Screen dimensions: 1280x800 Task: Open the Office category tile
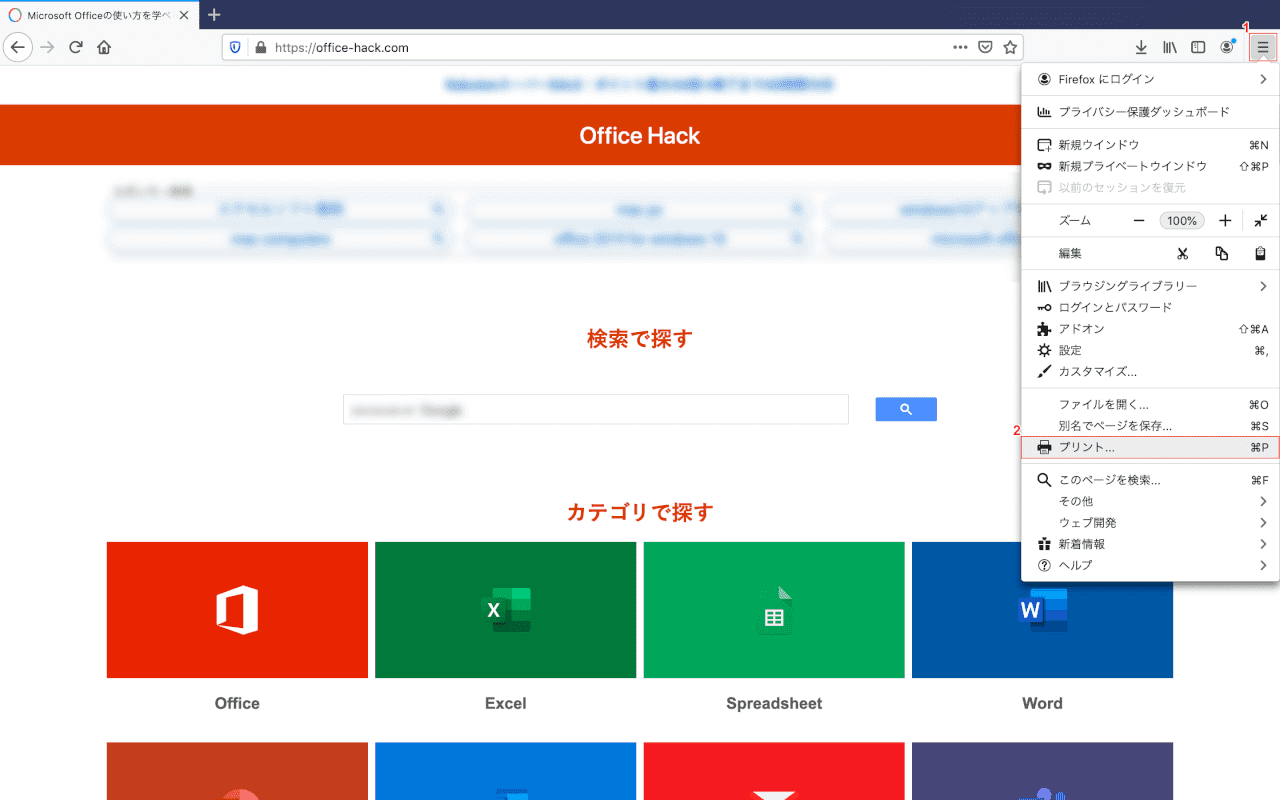[x=237, y=610]
